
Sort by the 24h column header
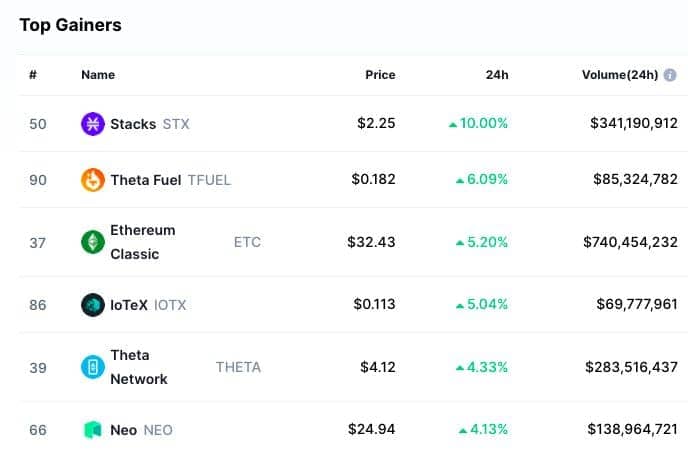coord(497,75)
